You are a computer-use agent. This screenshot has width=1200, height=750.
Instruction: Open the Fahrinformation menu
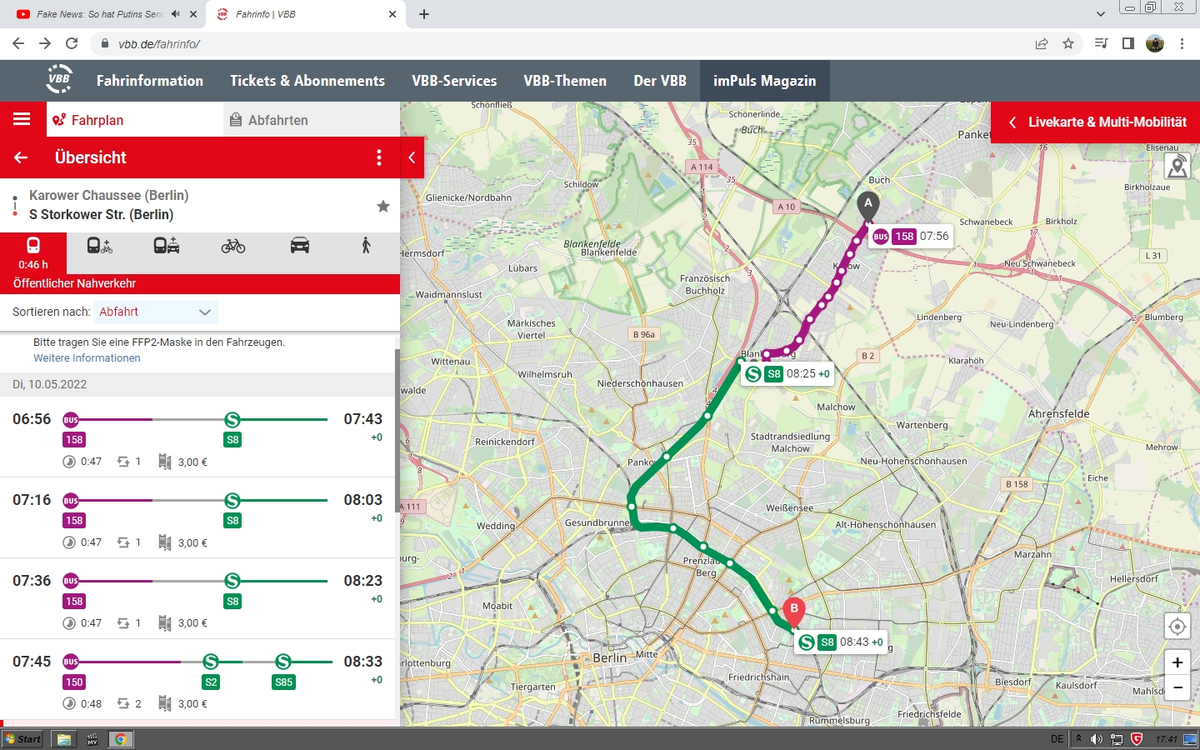pos(150,81)
